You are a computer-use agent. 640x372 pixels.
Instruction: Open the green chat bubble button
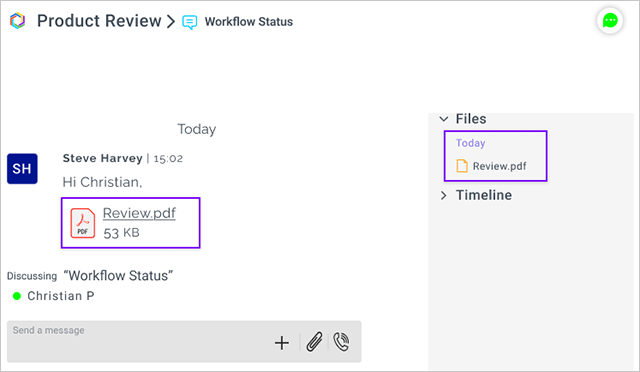coord(610,20)
